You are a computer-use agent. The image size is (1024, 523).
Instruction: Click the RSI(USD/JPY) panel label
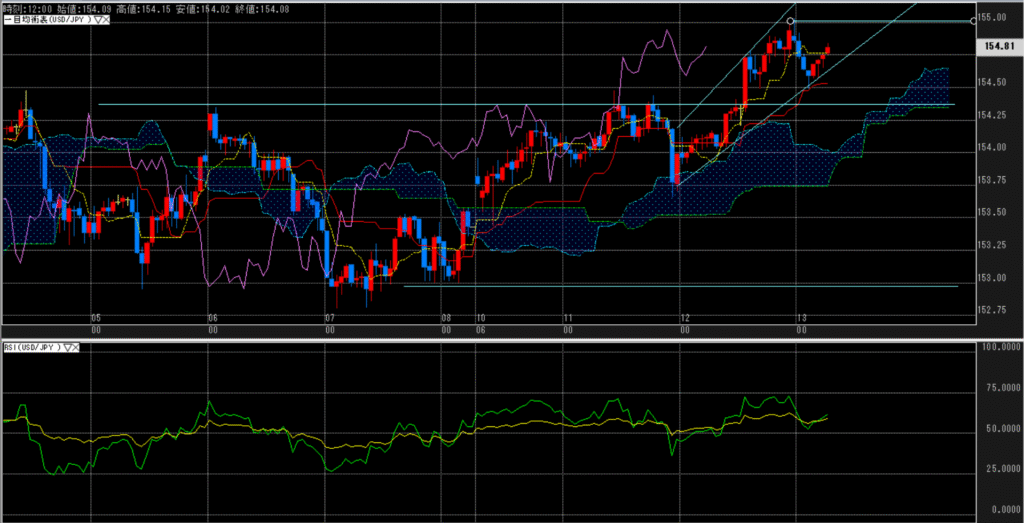coord(32,347)
